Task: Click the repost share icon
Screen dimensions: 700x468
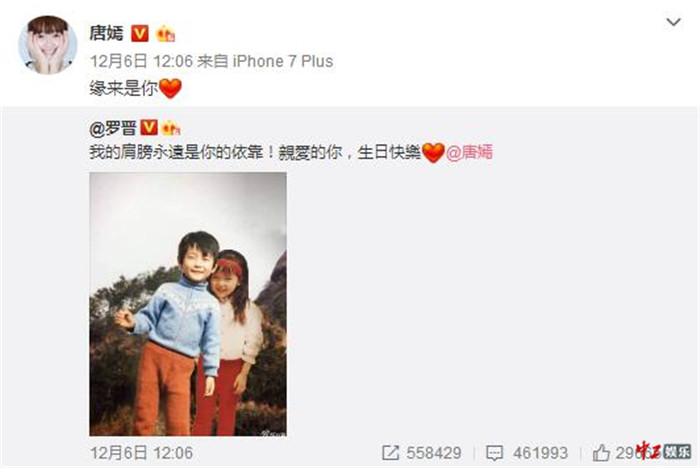Action: (390, 453)
